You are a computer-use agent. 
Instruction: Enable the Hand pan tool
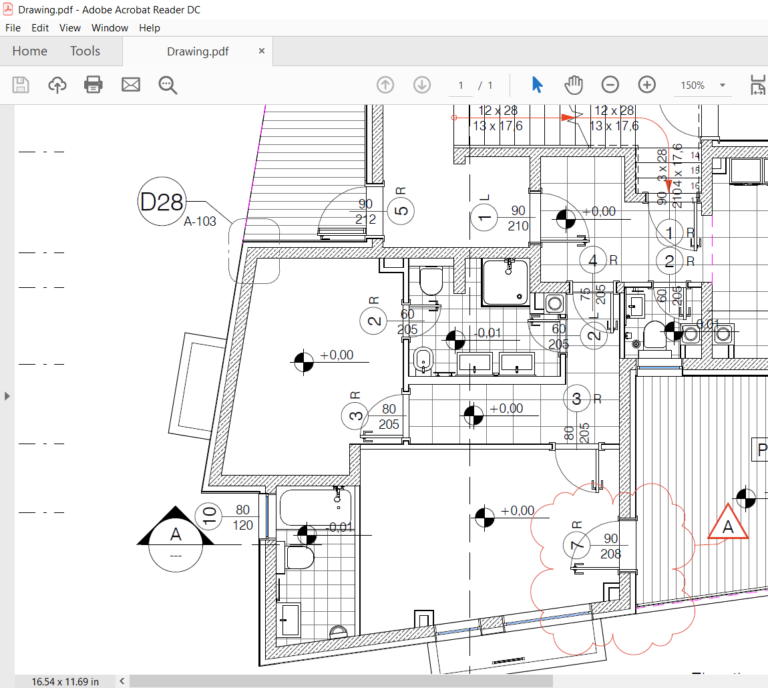point(574,85)
